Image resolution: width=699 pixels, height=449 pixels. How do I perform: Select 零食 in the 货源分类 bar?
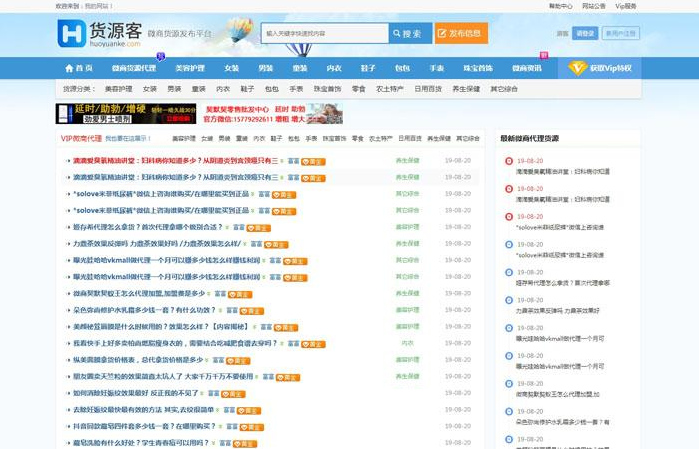coord(358,89)
